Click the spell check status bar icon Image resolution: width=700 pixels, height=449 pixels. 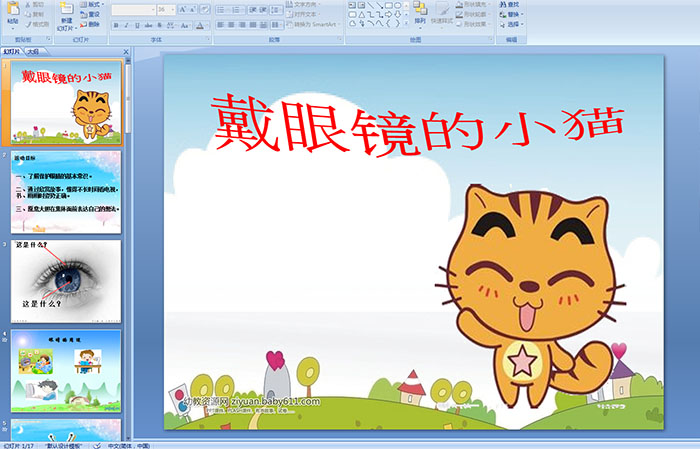pyautogui.click(x=97, y=445)
